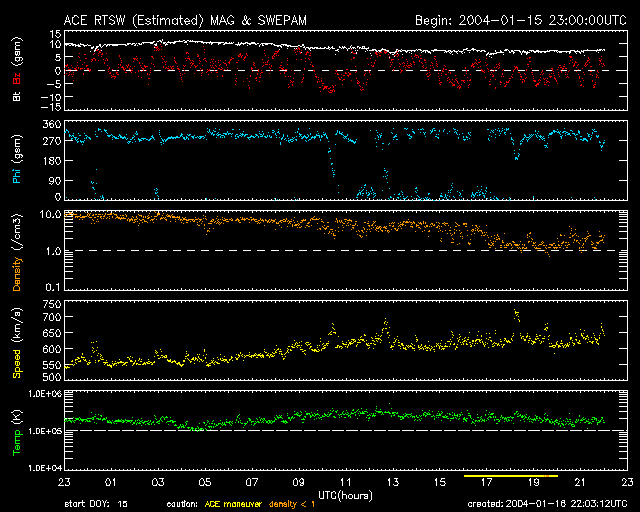Click the 'start DOY: 15' label
The image size is (640, 512).
[96, 505]
